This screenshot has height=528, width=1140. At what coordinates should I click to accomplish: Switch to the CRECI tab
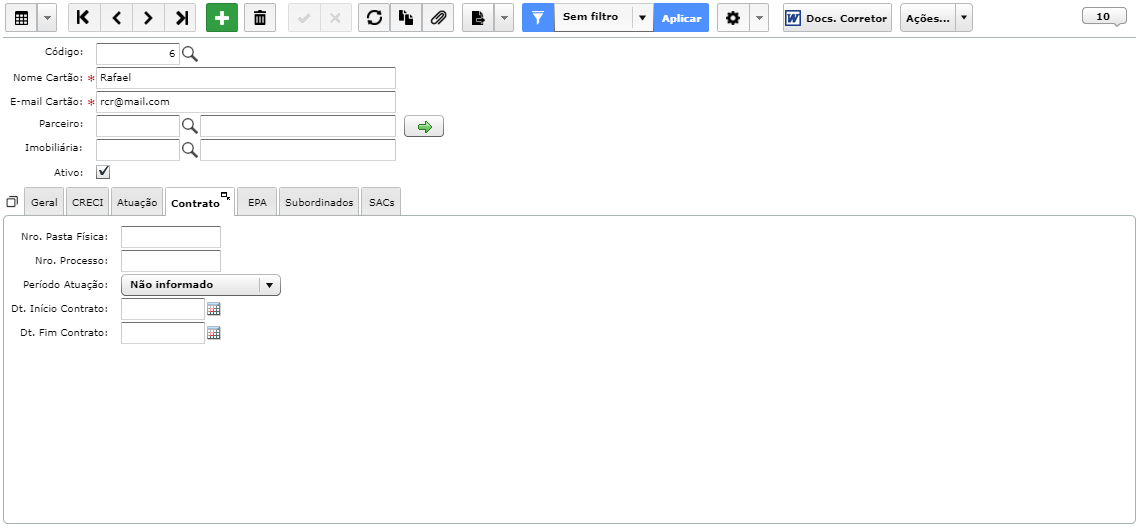pos(88,202)
